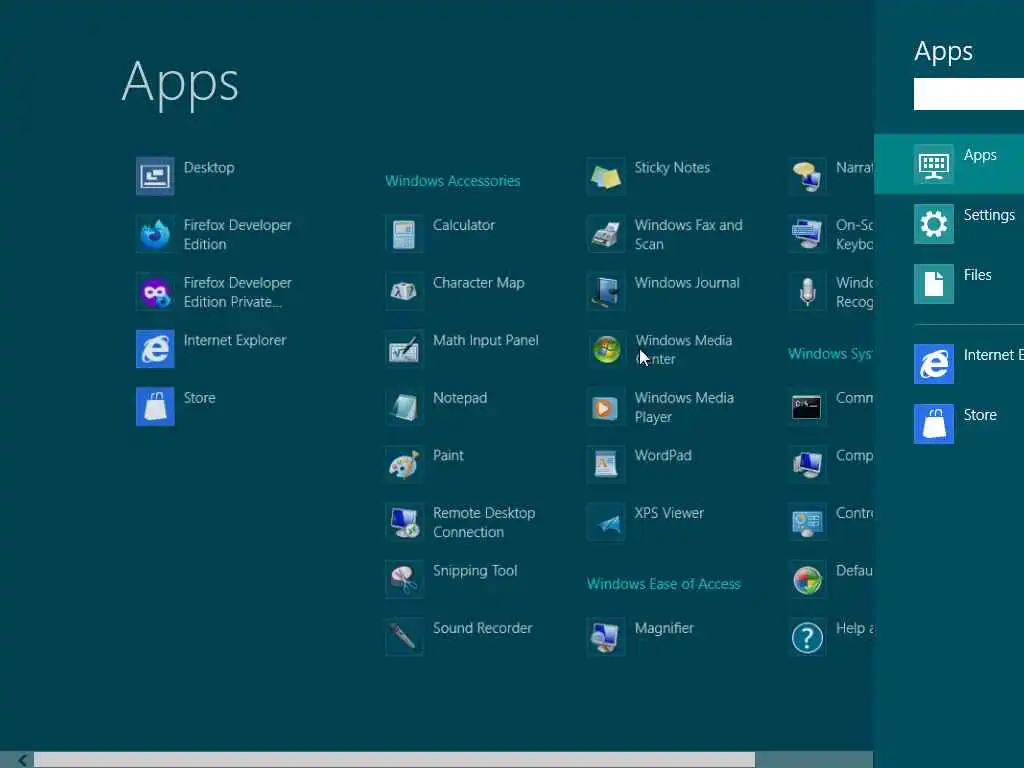The image size is (1024, 768).
Task: Click the search text box
Action: coord(968,94)
